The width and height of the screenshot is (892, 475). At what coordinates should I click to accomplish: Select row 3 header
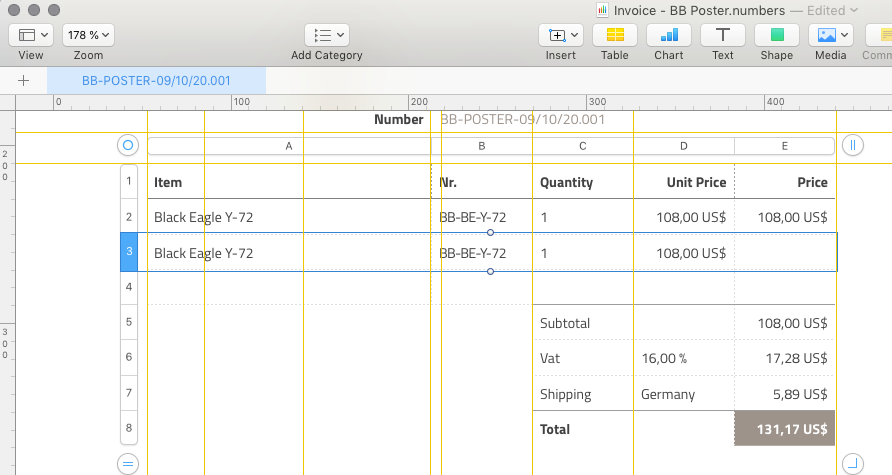tap(128, 252)
